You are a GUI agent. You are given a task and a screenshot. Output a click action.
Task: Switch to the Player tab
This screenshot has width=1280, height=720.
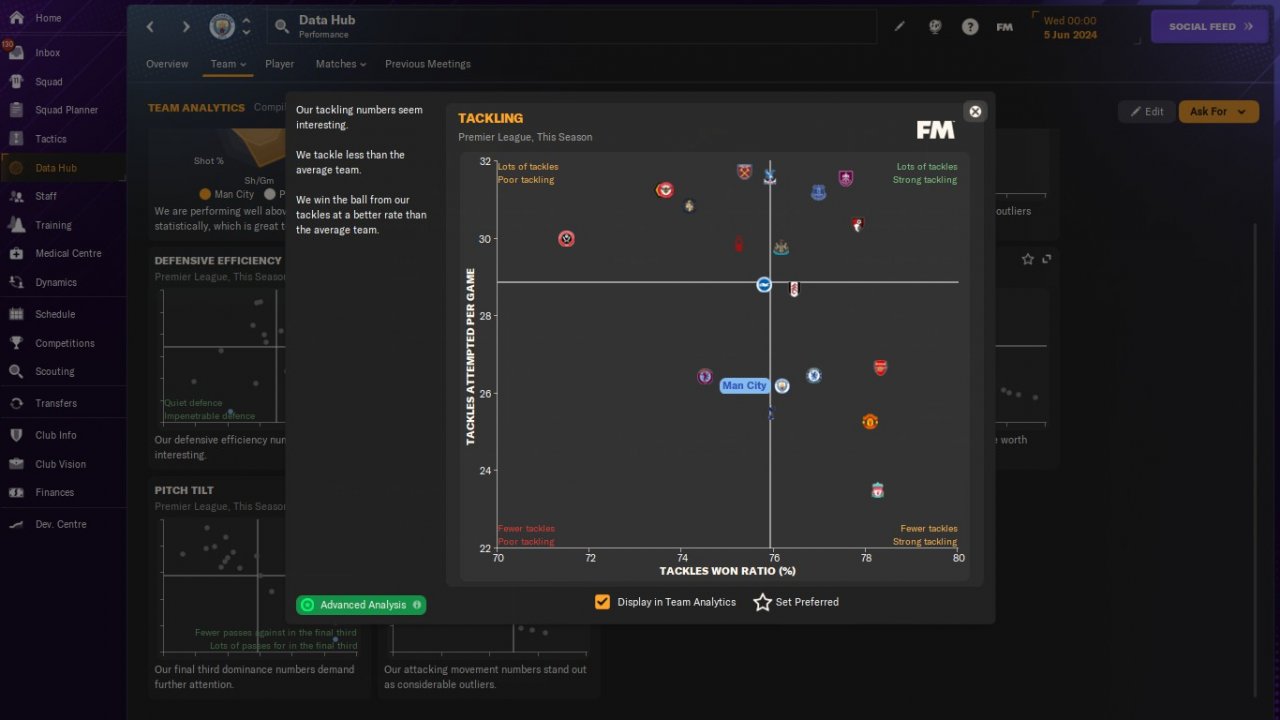tap(280, 64)
